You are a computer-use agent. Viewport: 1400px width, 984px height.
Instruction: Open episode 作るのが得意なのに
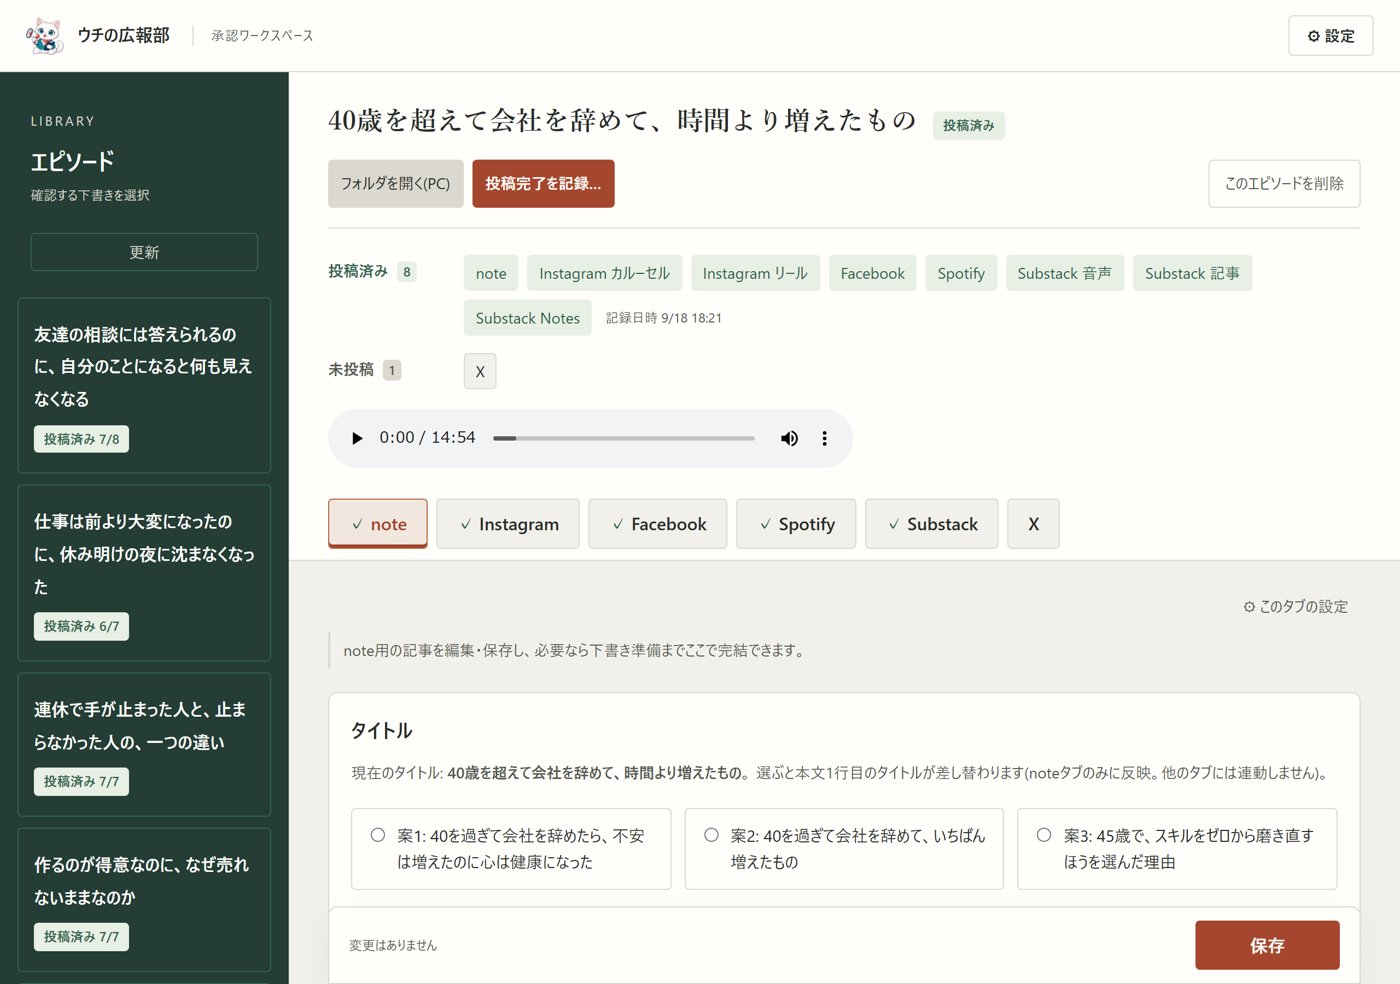point(144,899)
